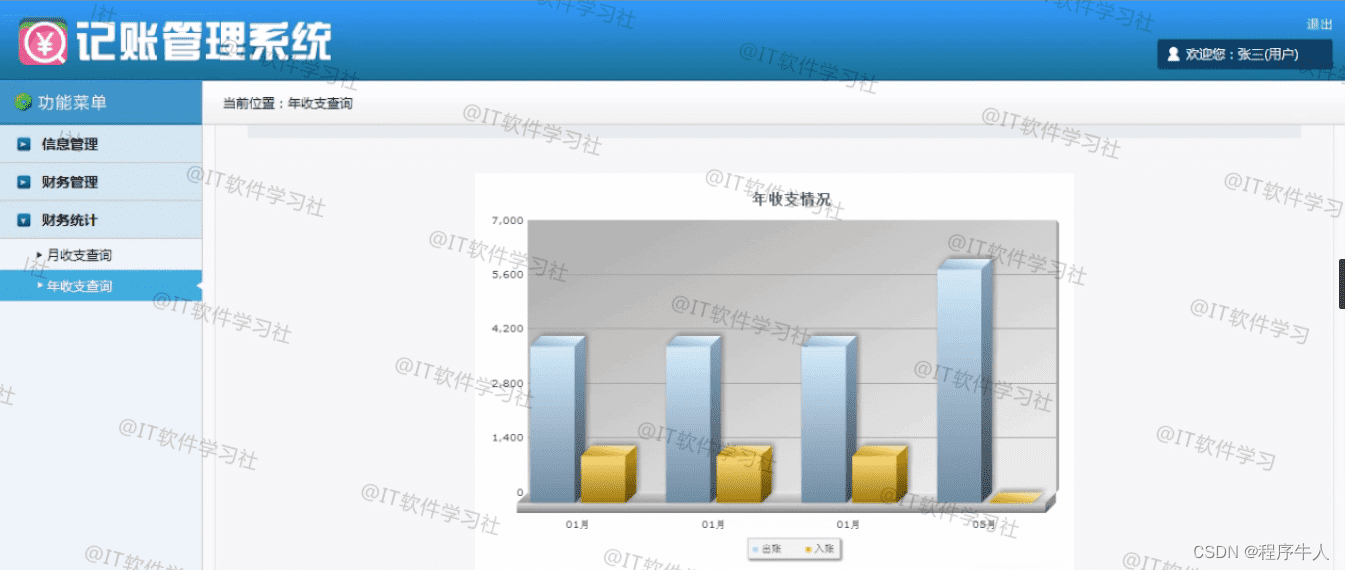Expand the 财务管理 menu section
The height and width of the screenshot is (570, 1345).
[x=101, y=182]
